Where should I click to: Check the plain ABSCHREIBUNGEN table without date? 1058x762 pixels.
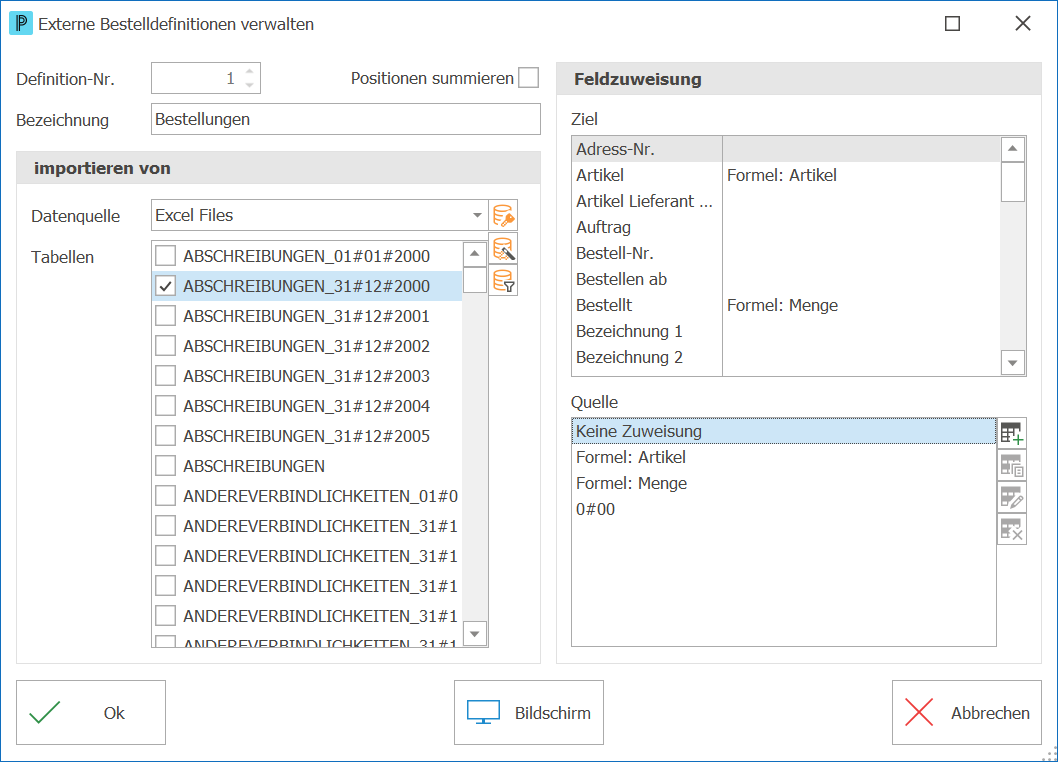pos(165,466)
